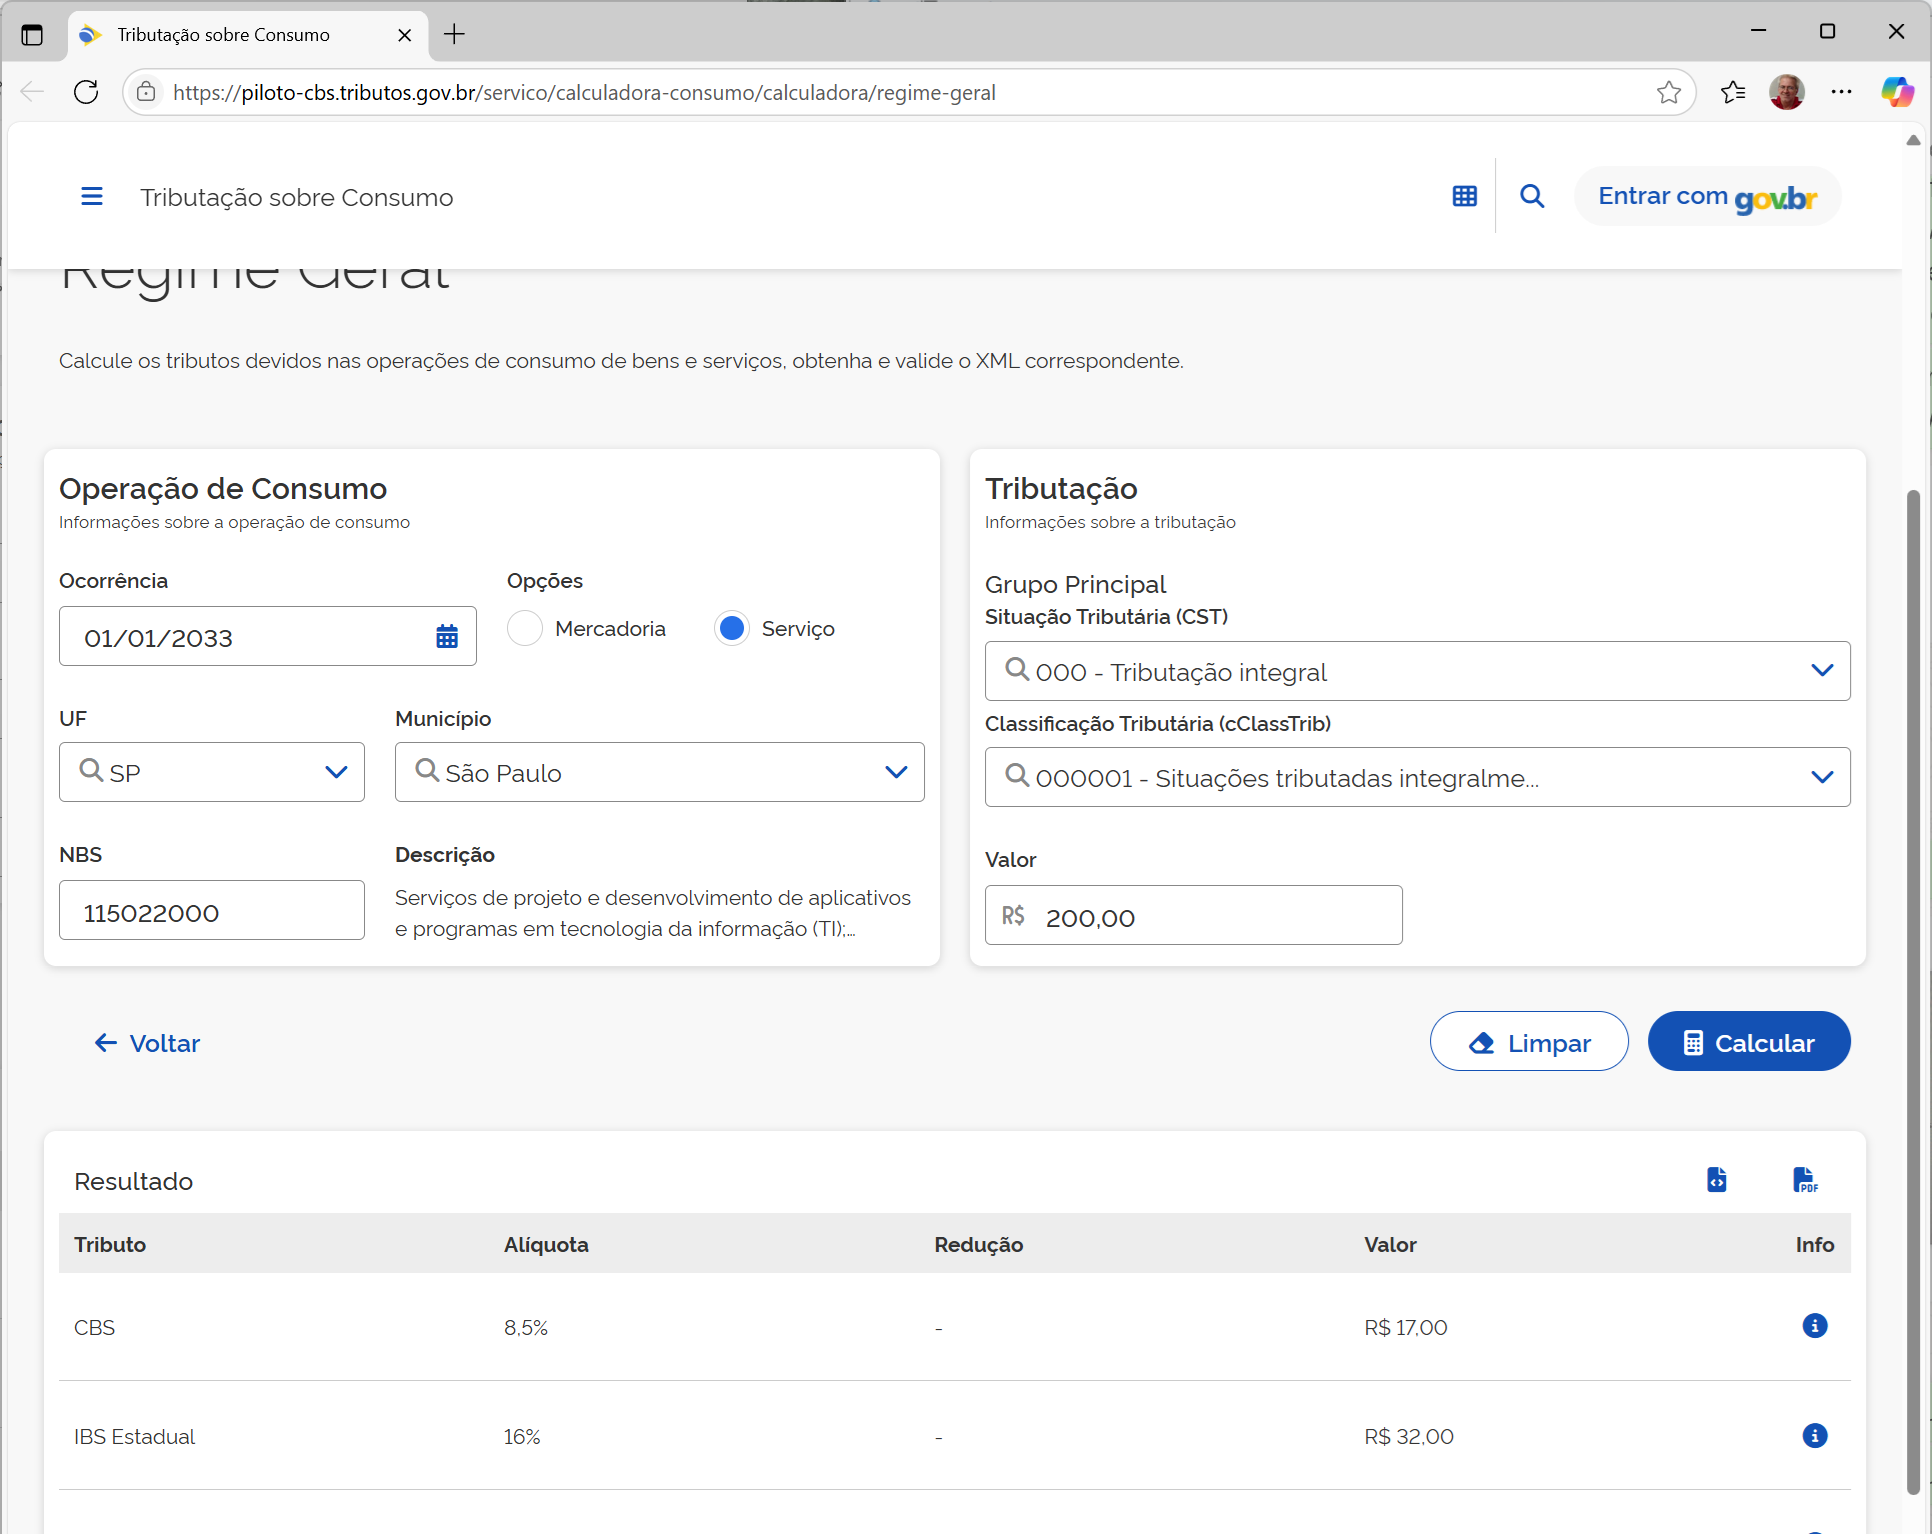This screenshot has width=1932, height=1534.
Task: Open the calendar picker for Ocorrência
Action: coord(446,637)
